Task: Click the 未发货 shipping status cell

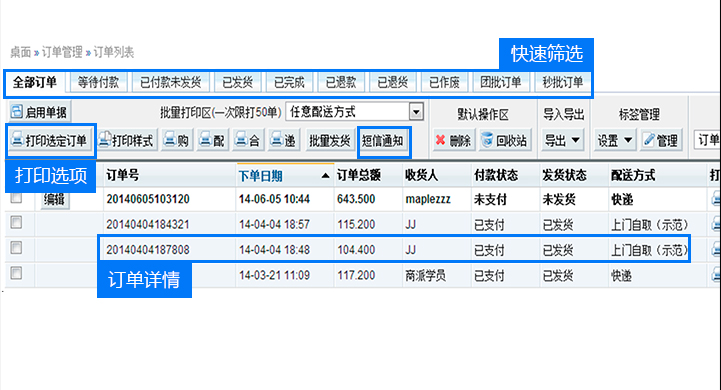Action: 559,200
